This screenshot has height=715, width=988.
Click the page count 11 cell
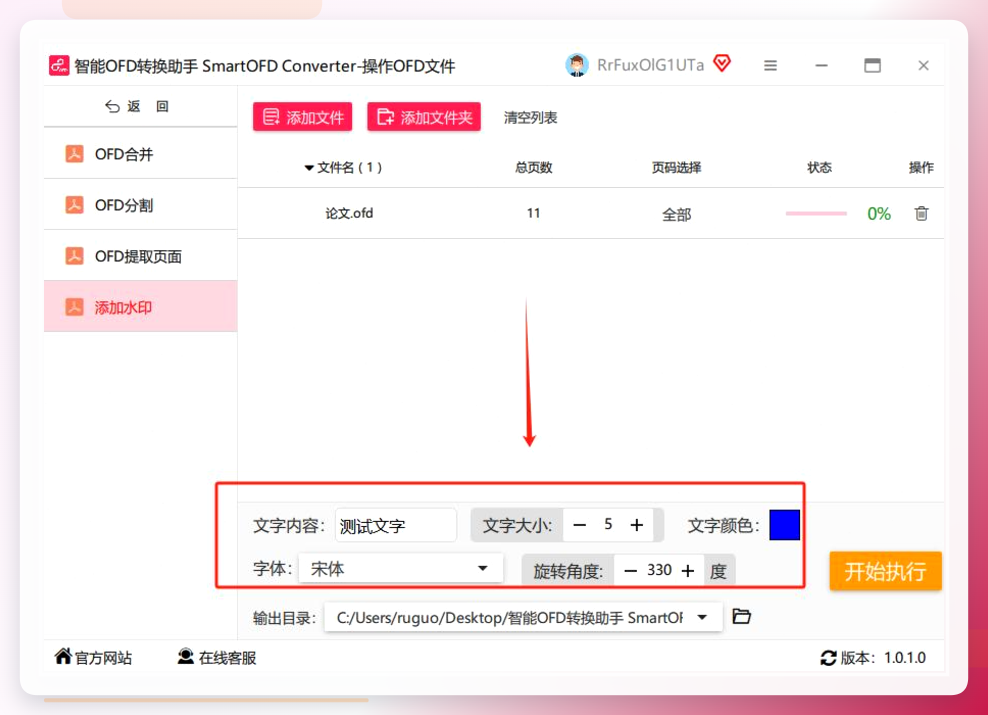pyautogui.click(x=534, y=214)
